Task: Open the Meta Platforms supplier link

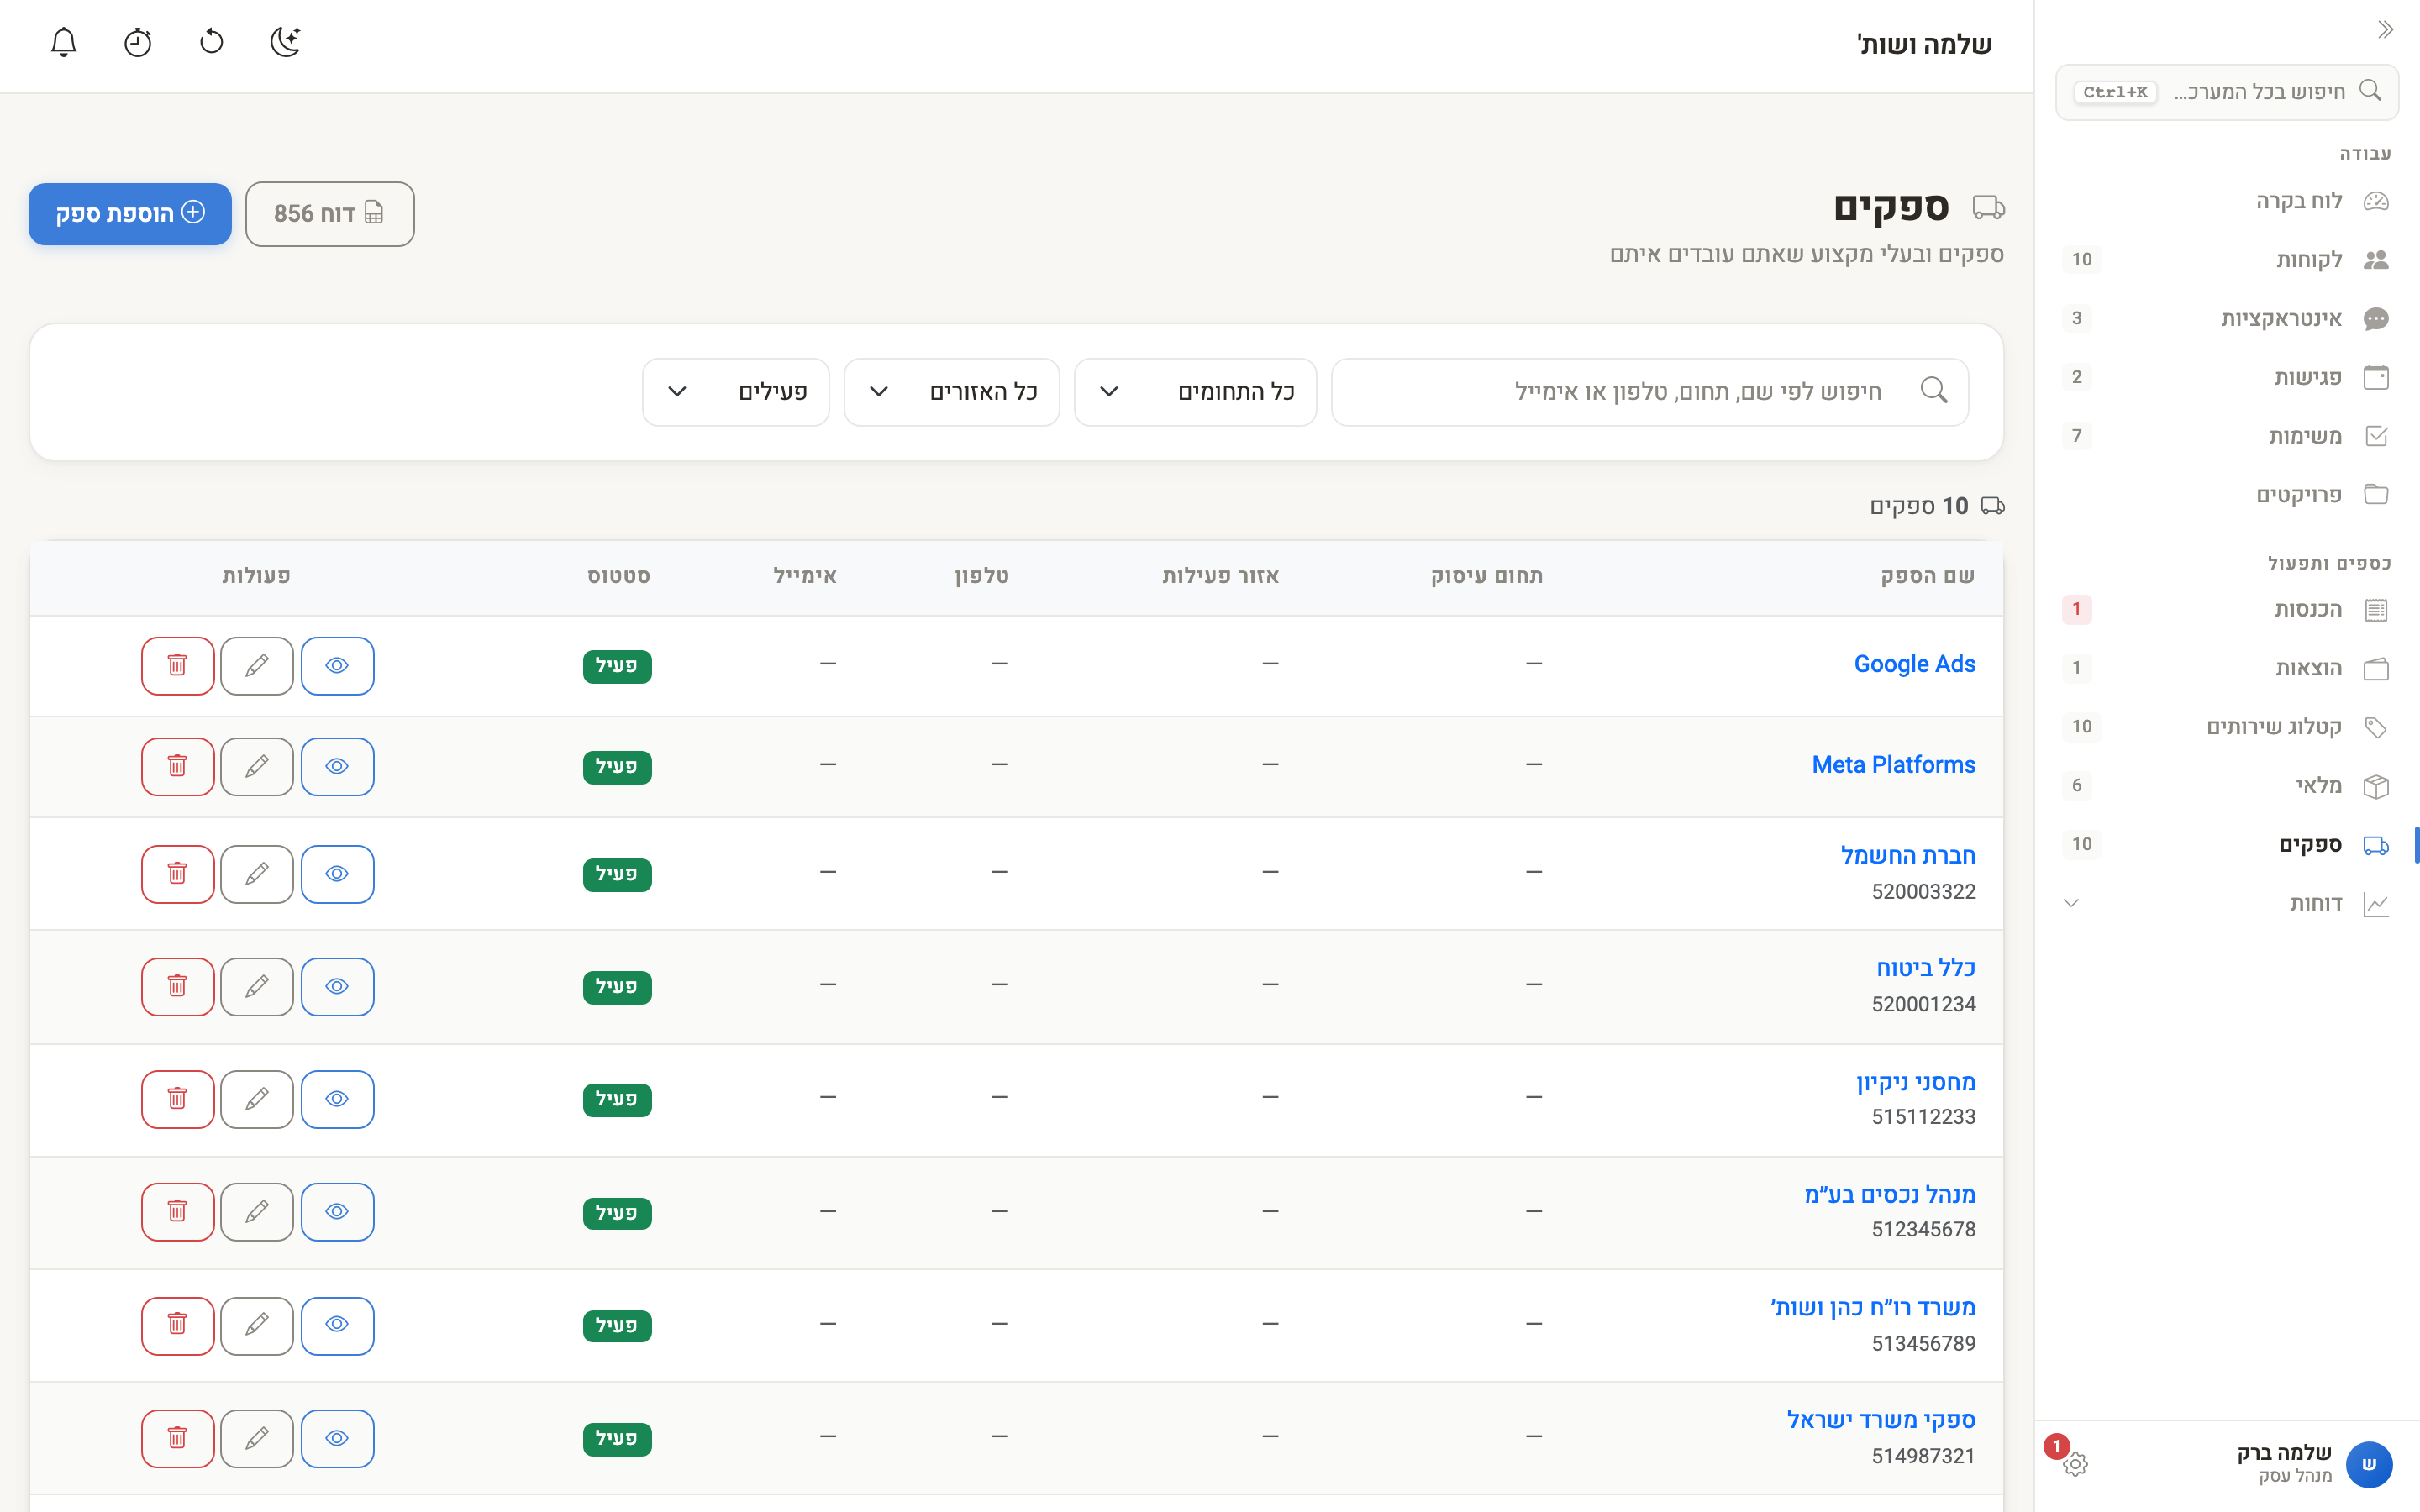Action: coord(1893,765)
